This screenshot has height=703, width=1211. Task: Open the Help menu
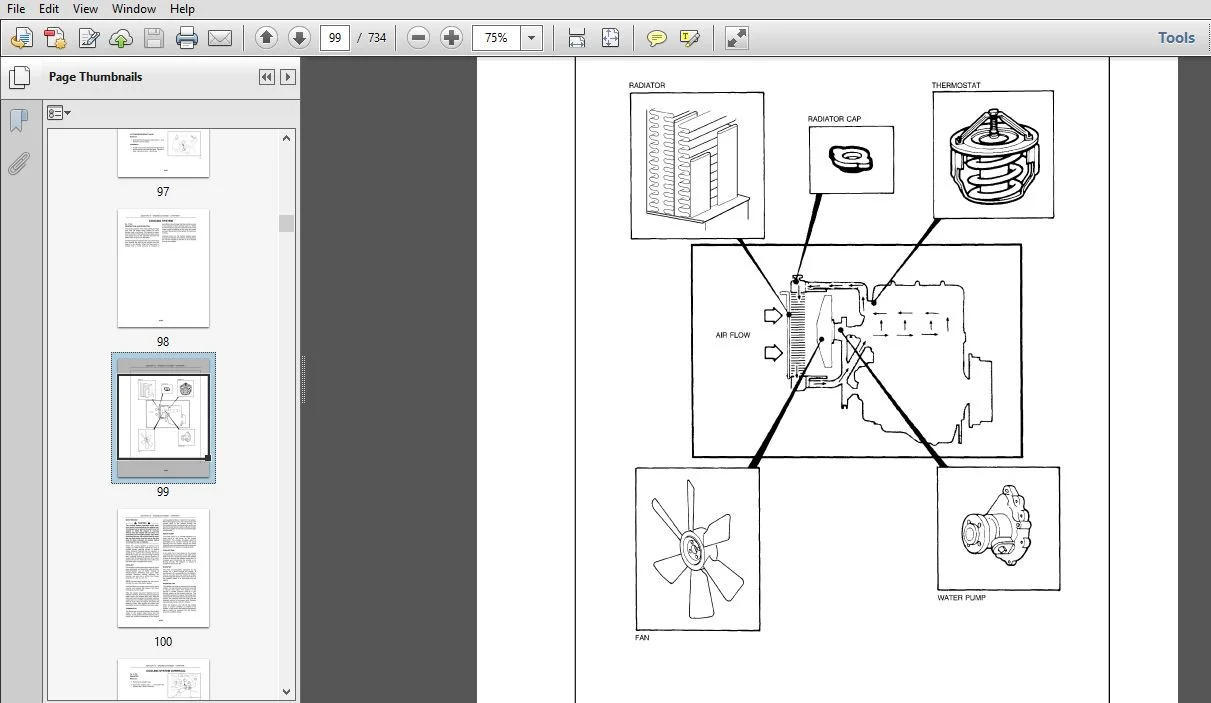tap(182, 9)
